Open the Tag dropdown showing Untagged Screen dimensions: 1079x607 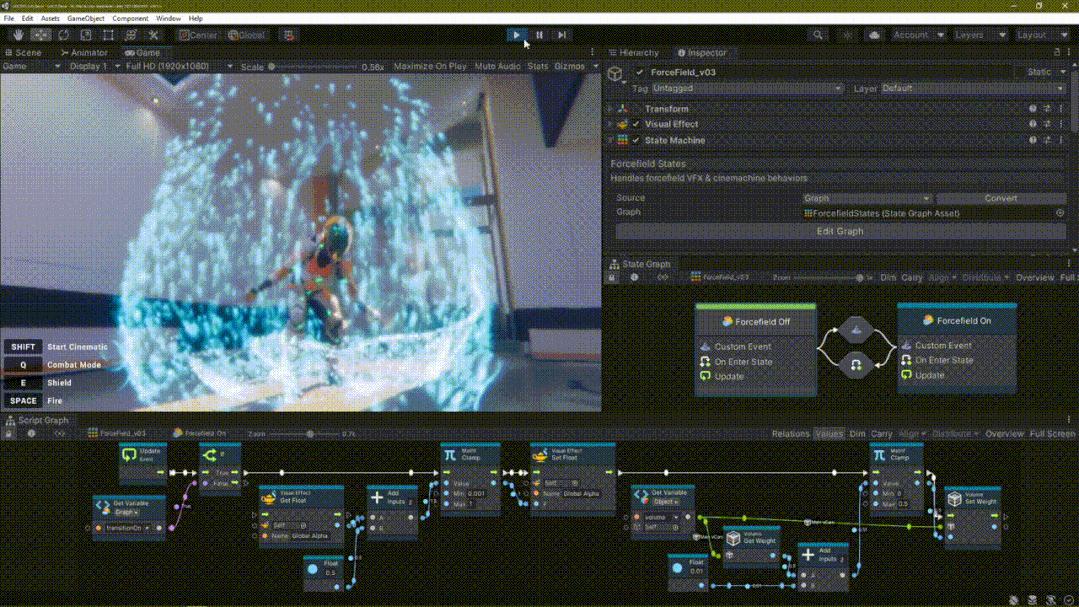tap(747, 88)
